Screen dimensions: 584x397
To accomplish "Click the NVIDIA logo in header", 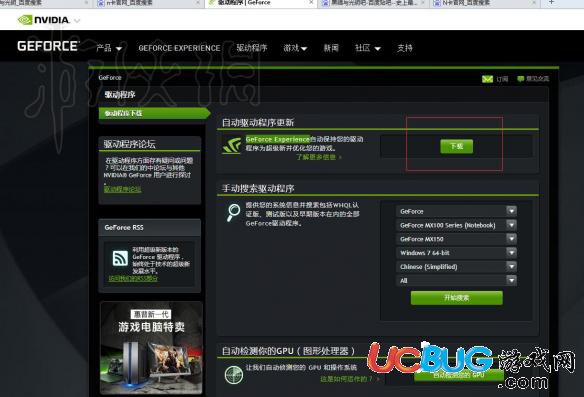I will pos(44,20).
